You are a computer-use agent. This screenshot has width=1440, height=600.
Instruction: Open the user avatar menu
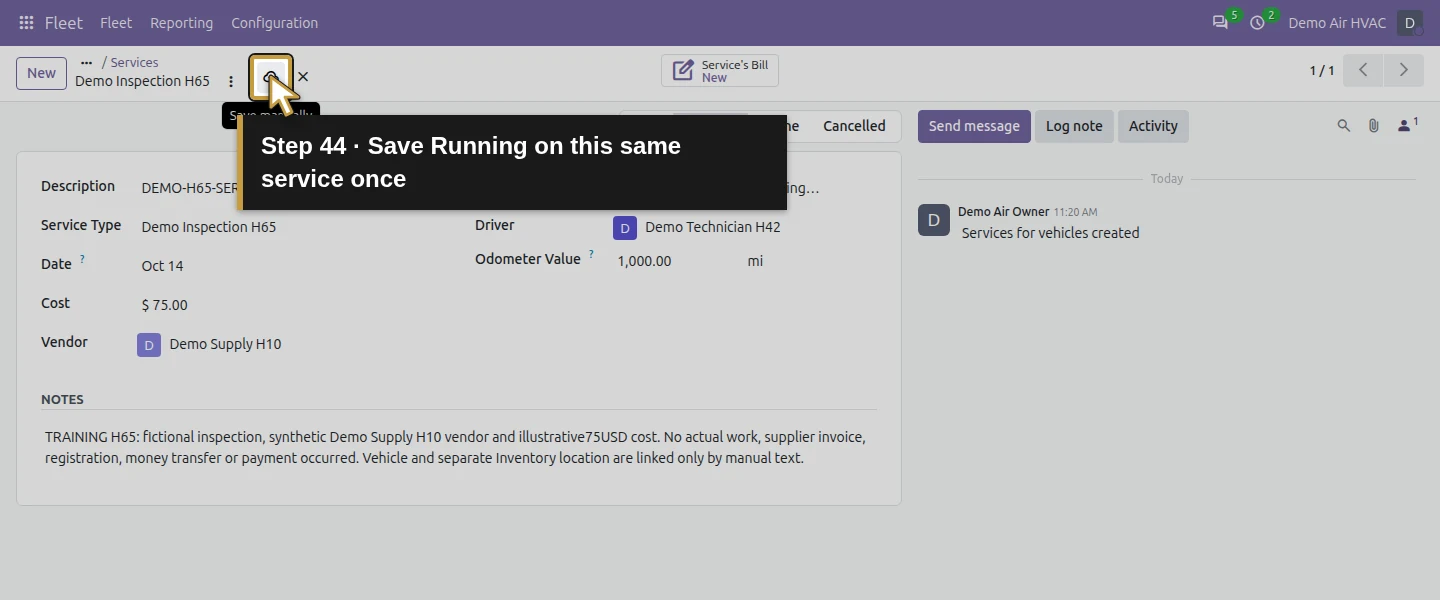coord(1410,23)
